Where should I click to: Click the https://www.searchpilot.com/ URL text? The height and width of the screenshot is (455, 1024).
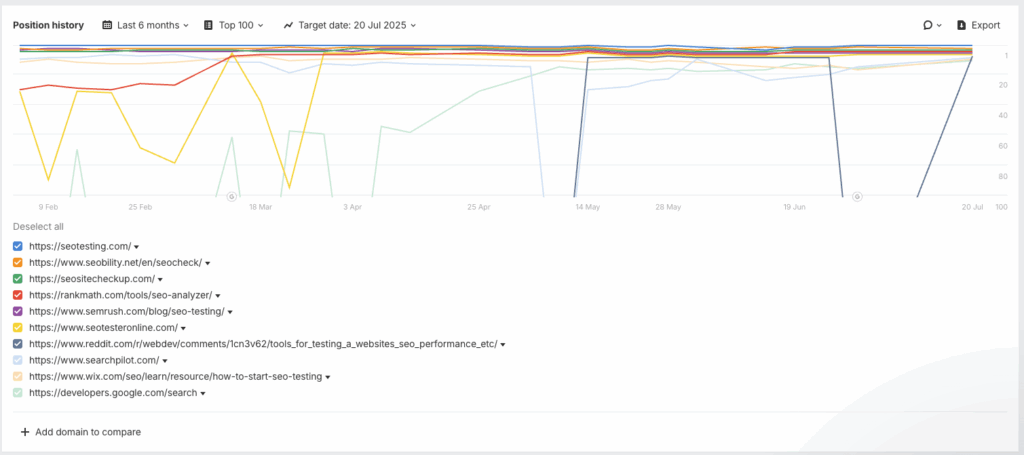pyautogui.click(x=95, y=360)
